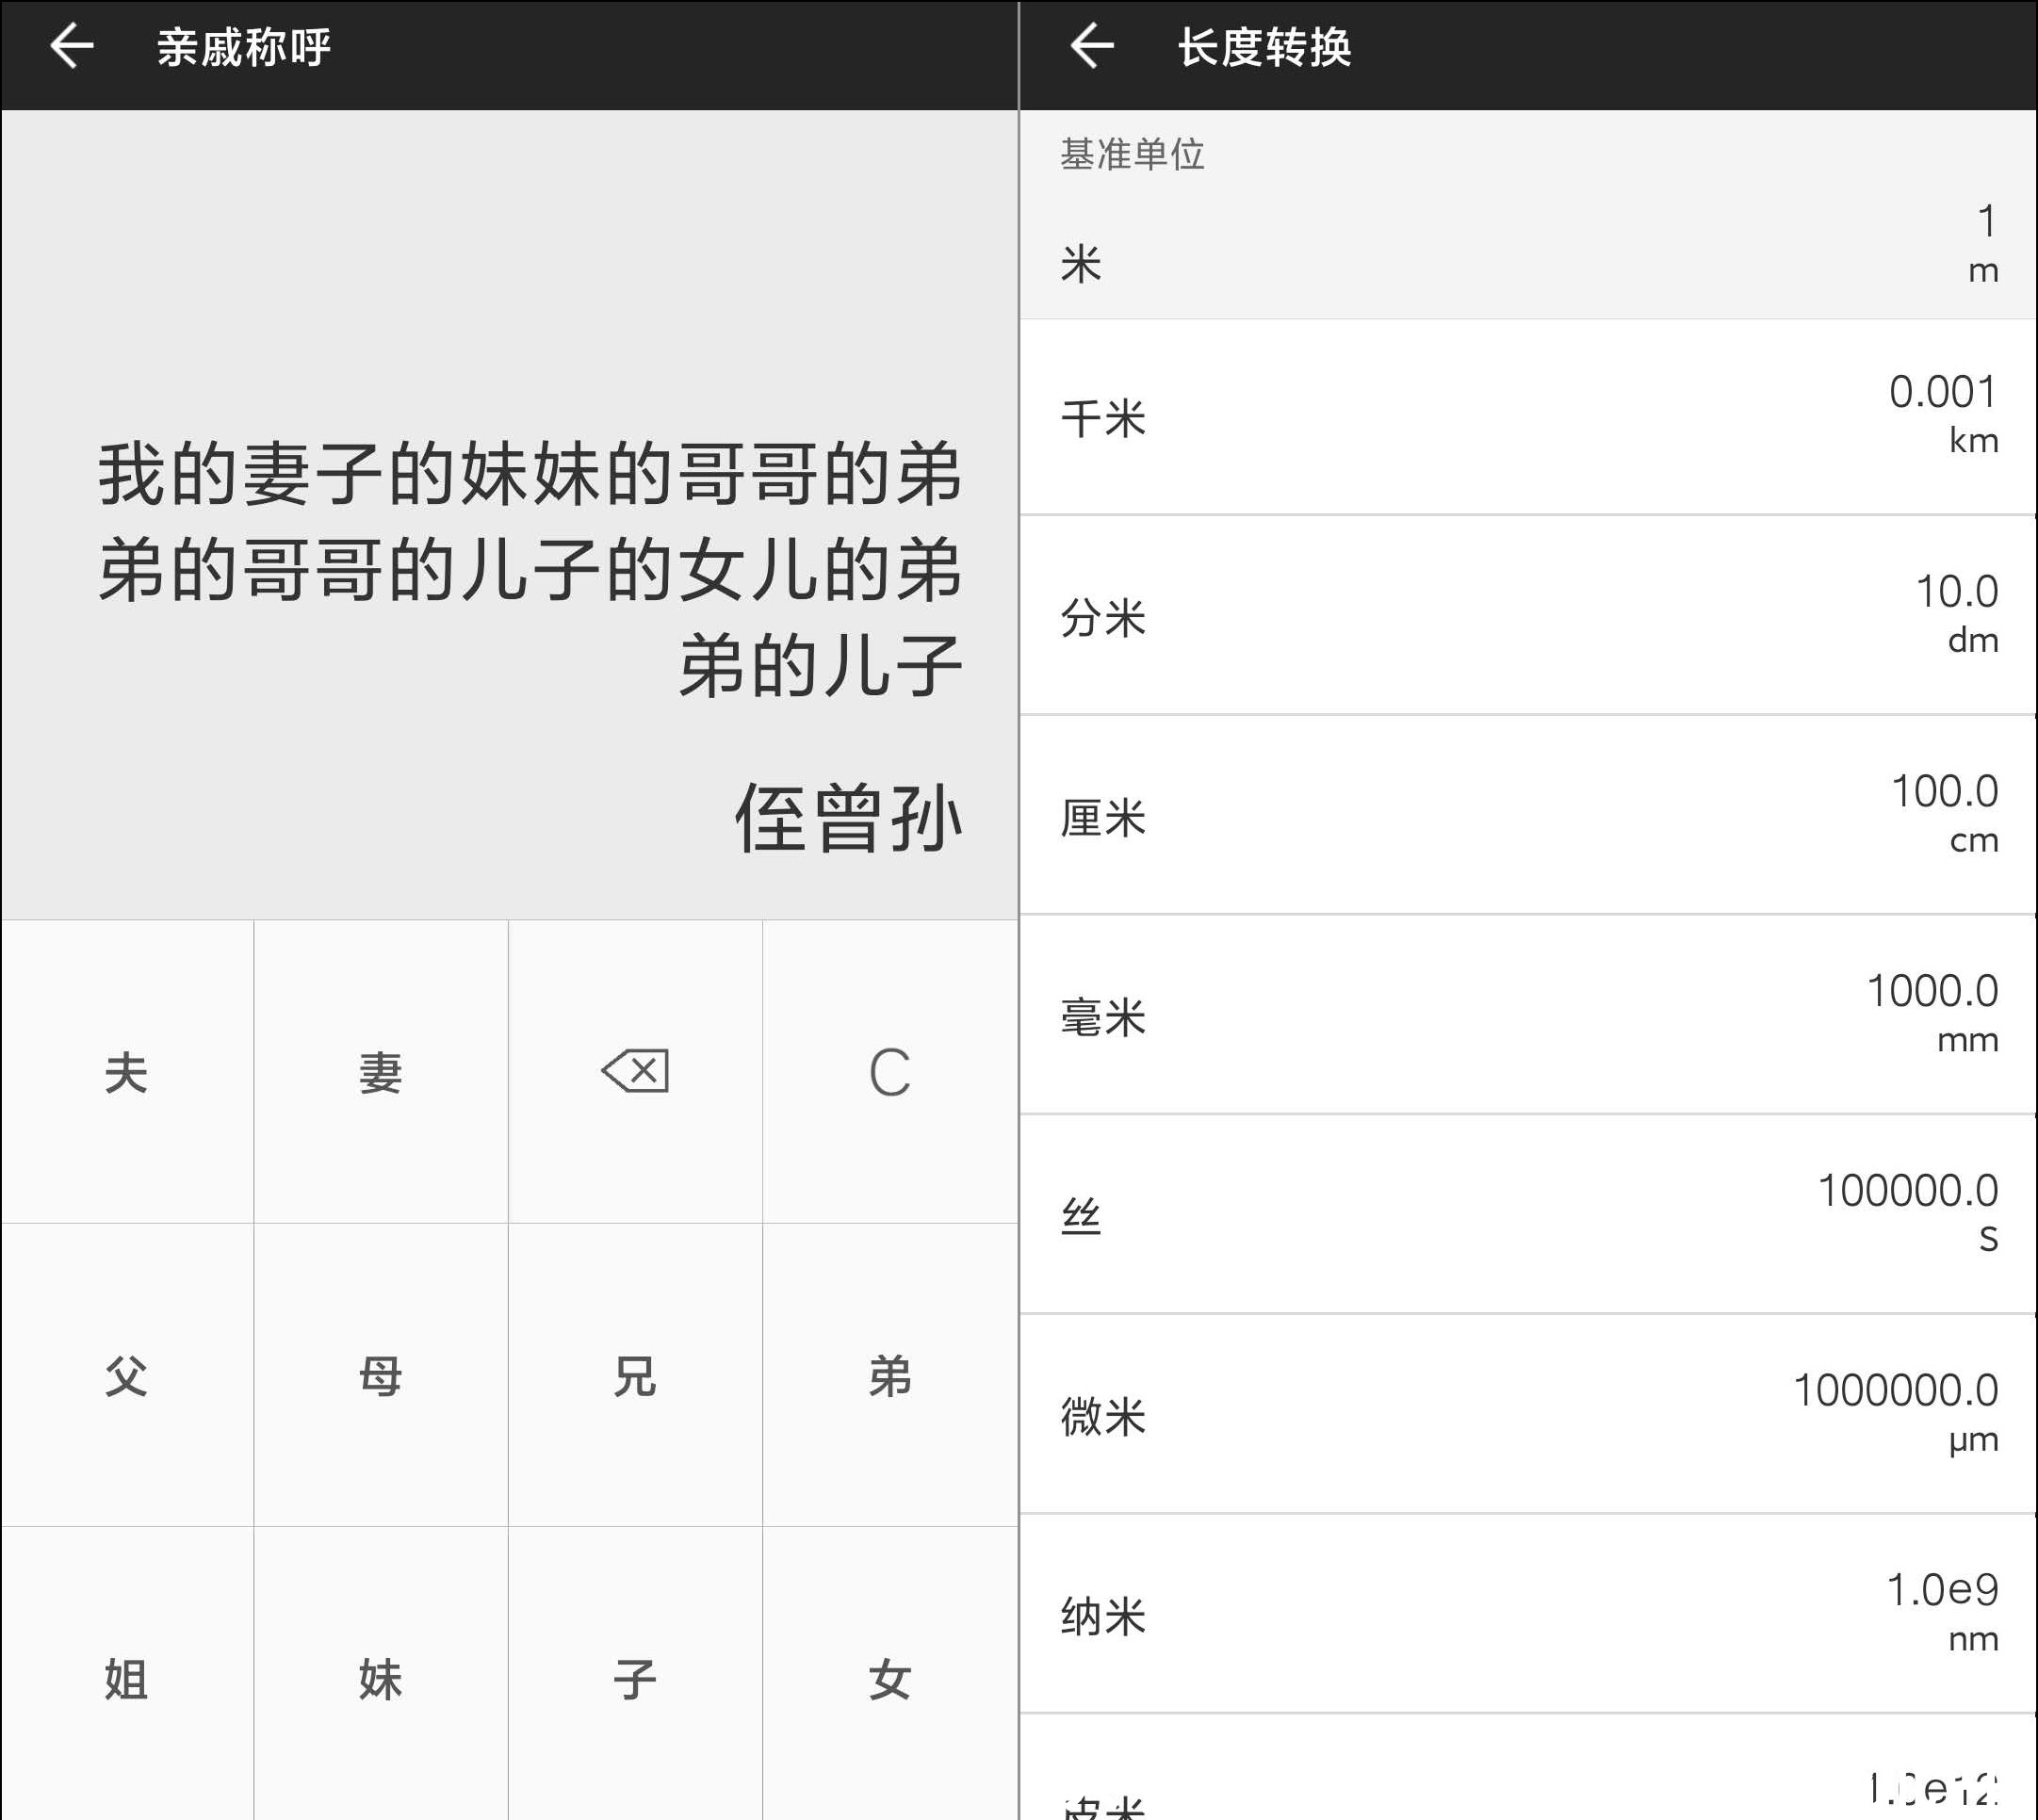Select the 100000.0 S value

(1908, 1212)
